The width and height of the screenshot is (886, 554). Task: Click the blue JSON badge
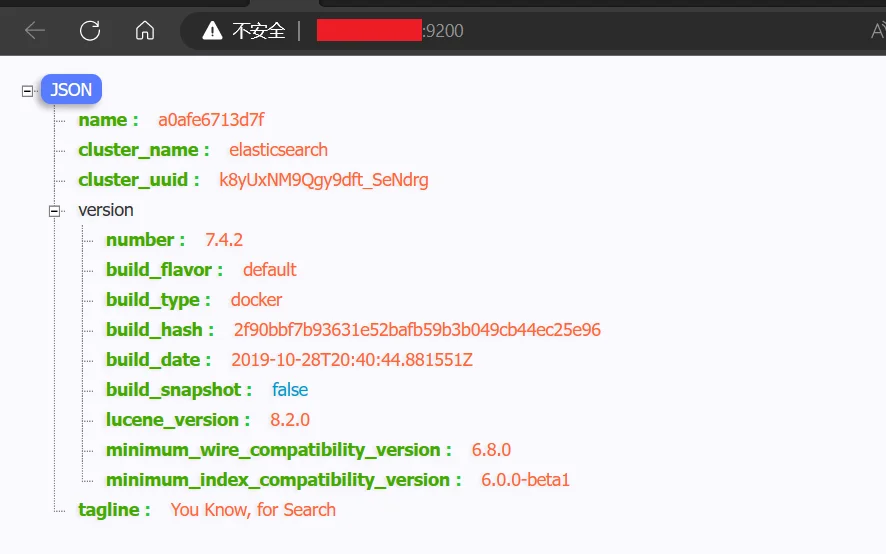point(71,89)
